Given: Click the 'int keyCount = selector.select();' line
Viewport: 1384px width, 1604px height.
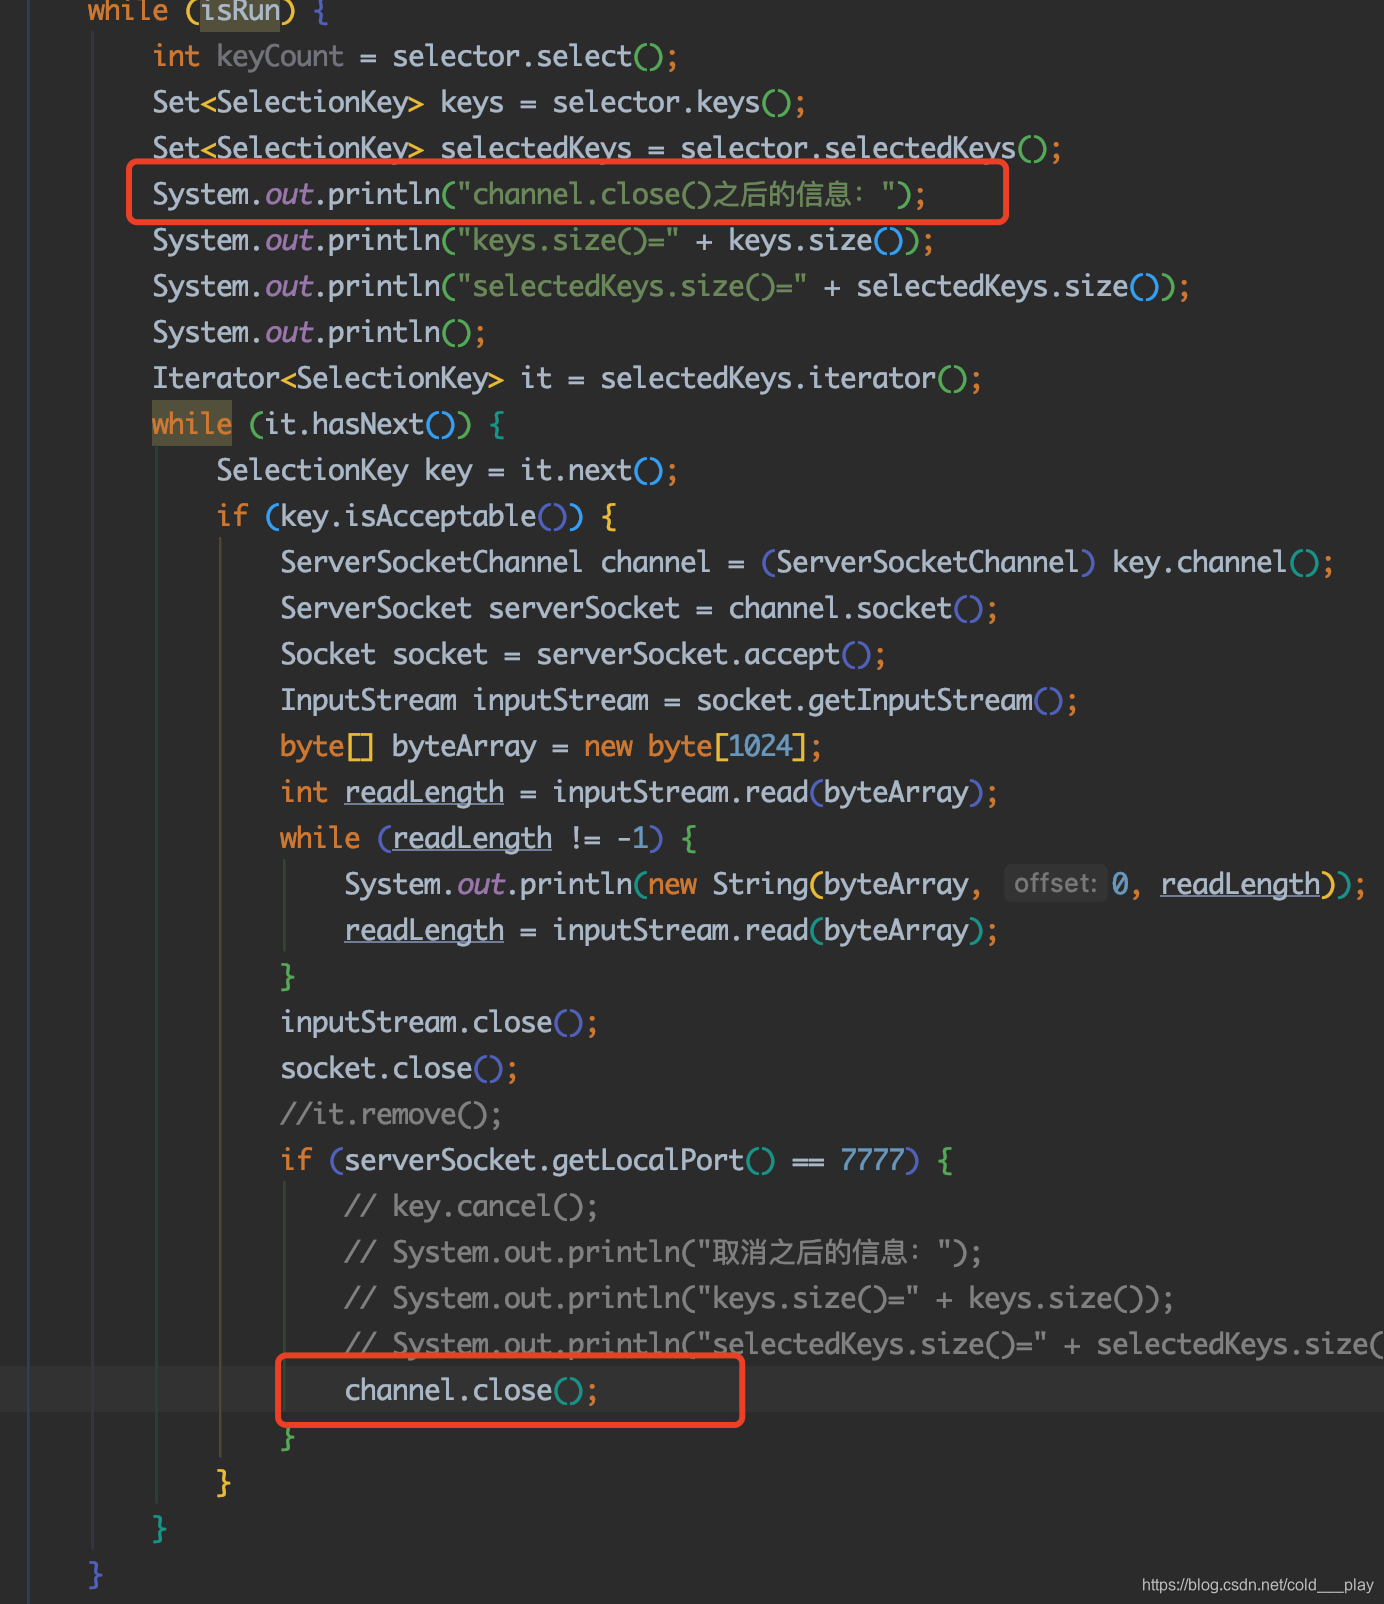Looking at the screenshot, I should [415, 57].
